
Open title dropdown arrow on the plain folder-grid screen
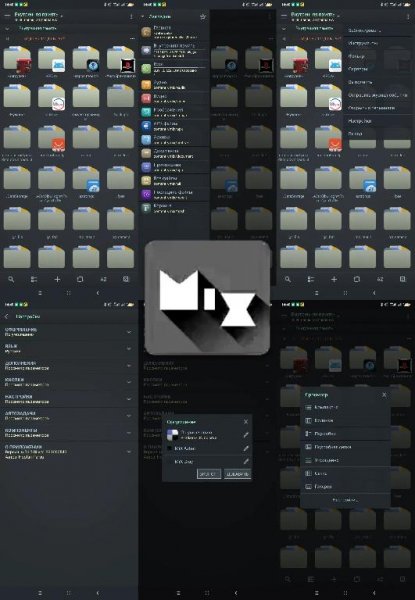[61, 17]
